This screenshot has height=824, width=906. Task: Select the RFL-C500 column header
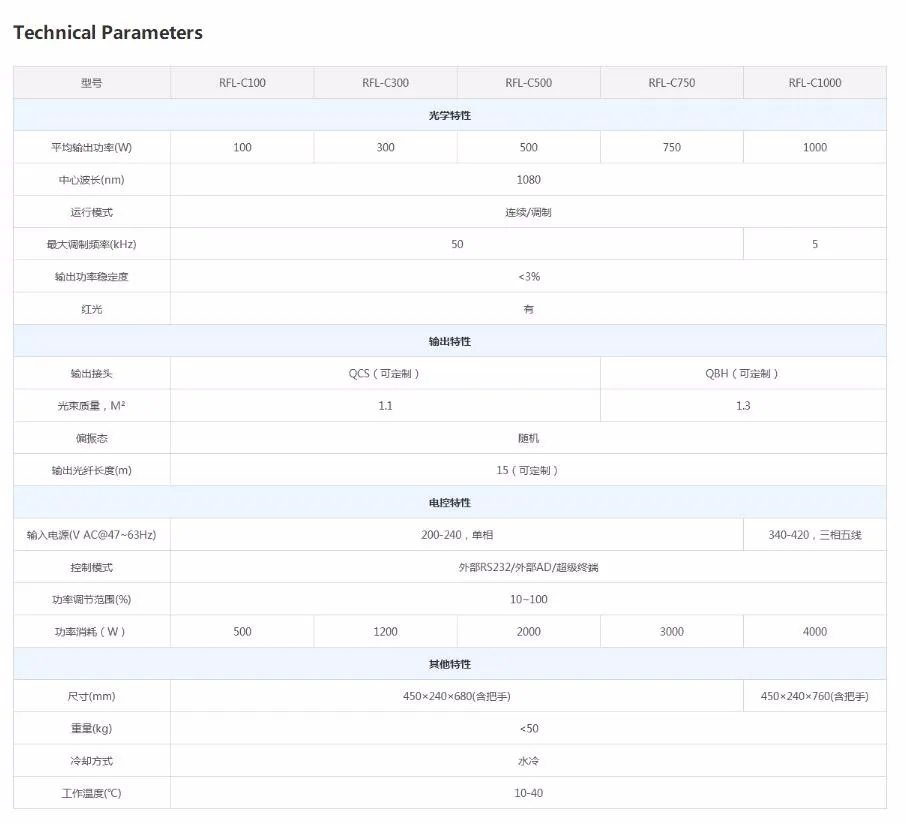click(529, 83)
